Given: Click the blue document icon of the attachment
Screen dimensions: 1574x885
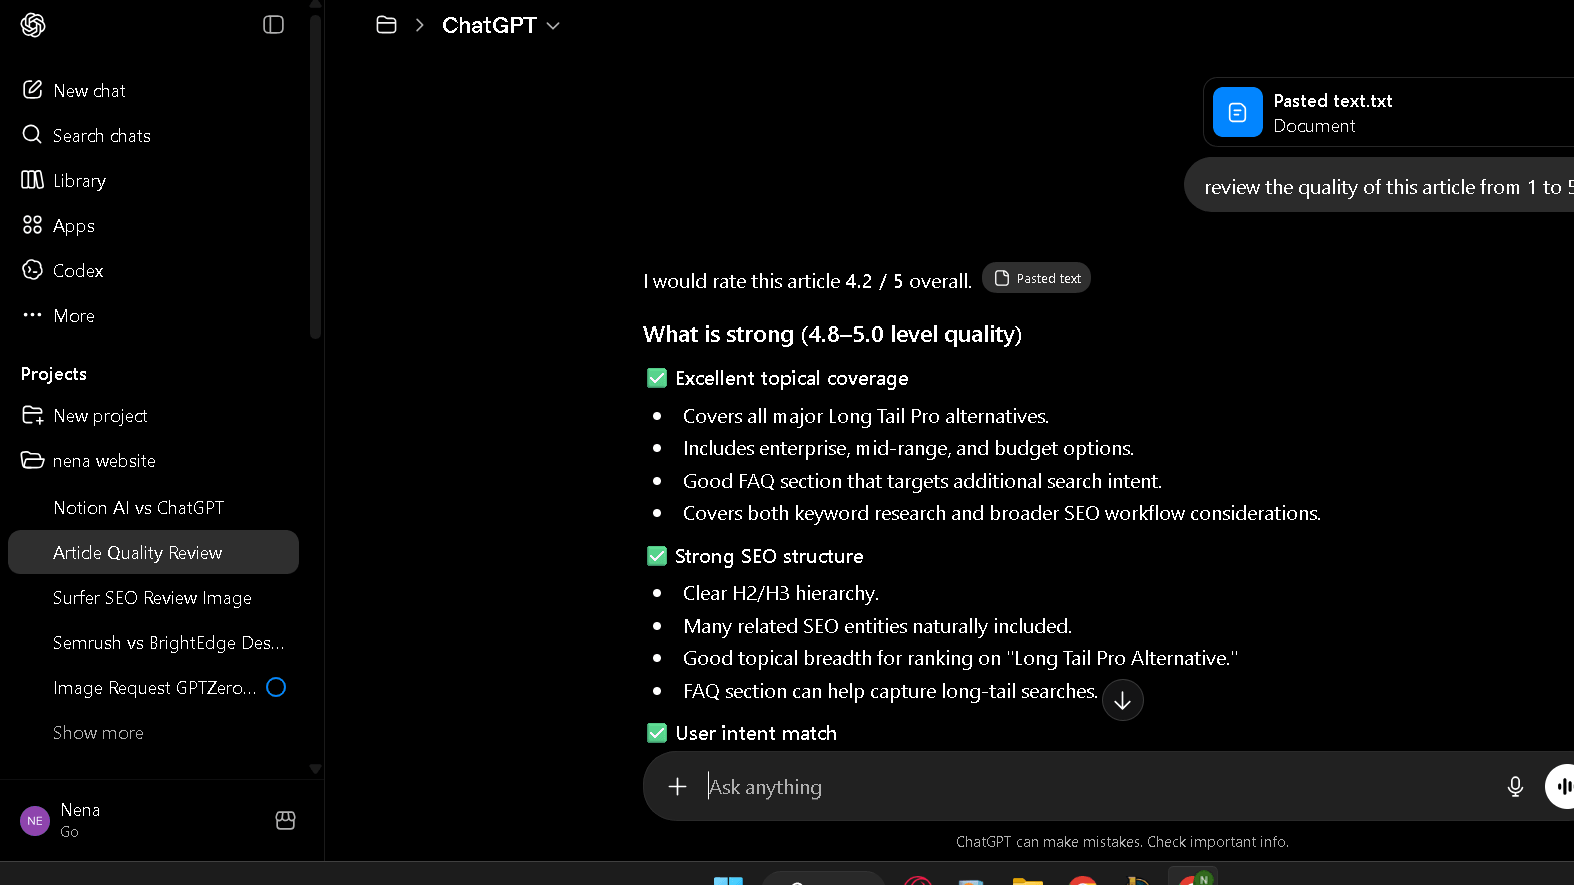Looking at the screenshot, I should (1238, 112).
